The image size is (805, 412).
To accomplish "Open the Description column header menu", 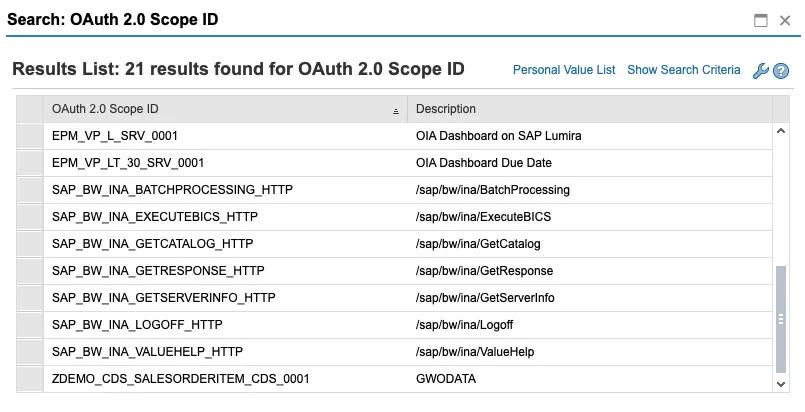I will pos(590,109).
